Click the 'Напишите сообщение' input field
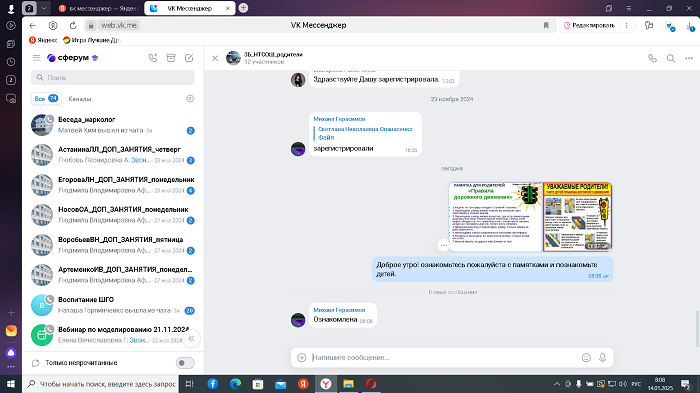Image resolution: width=700 pixels, height=393 pixels. pyautogui.click(x=444, y=357)
